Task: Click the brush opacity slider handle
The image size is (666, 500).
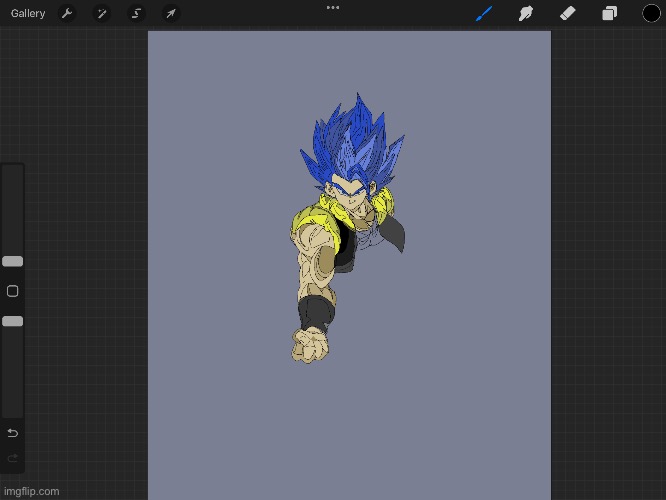Action: point(13,321)
